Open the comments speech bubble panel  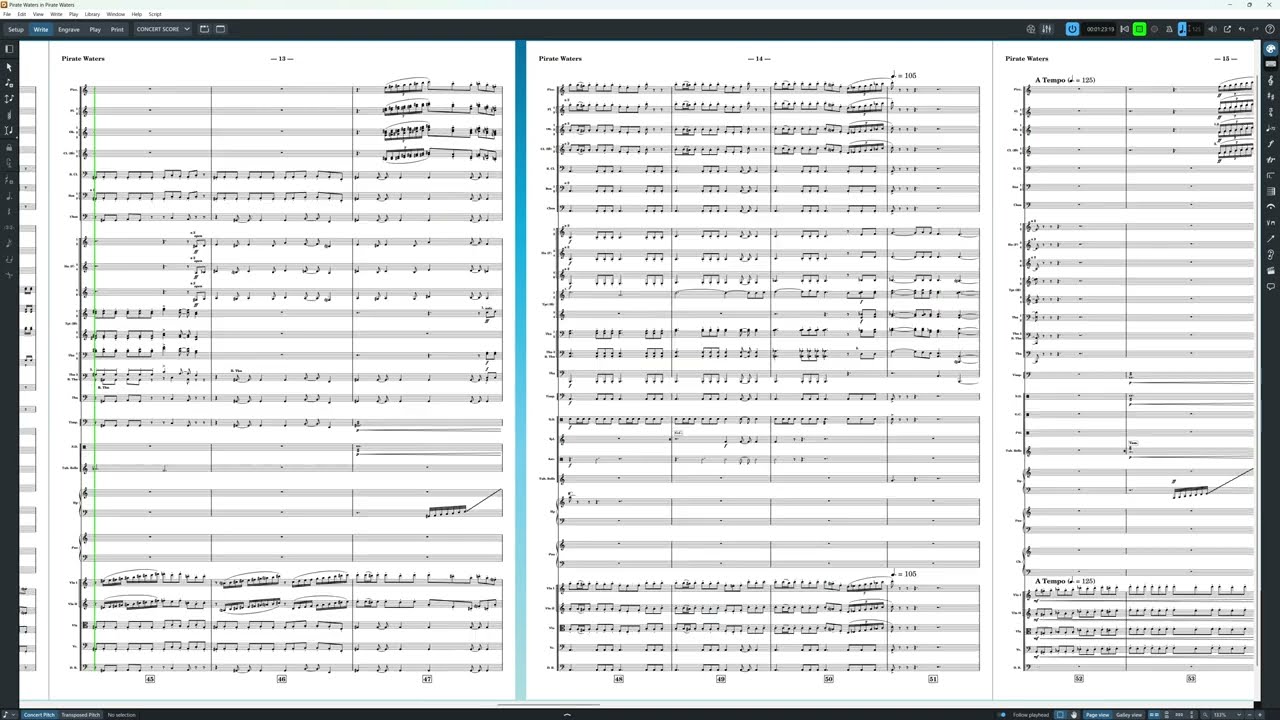point(1271,287)
